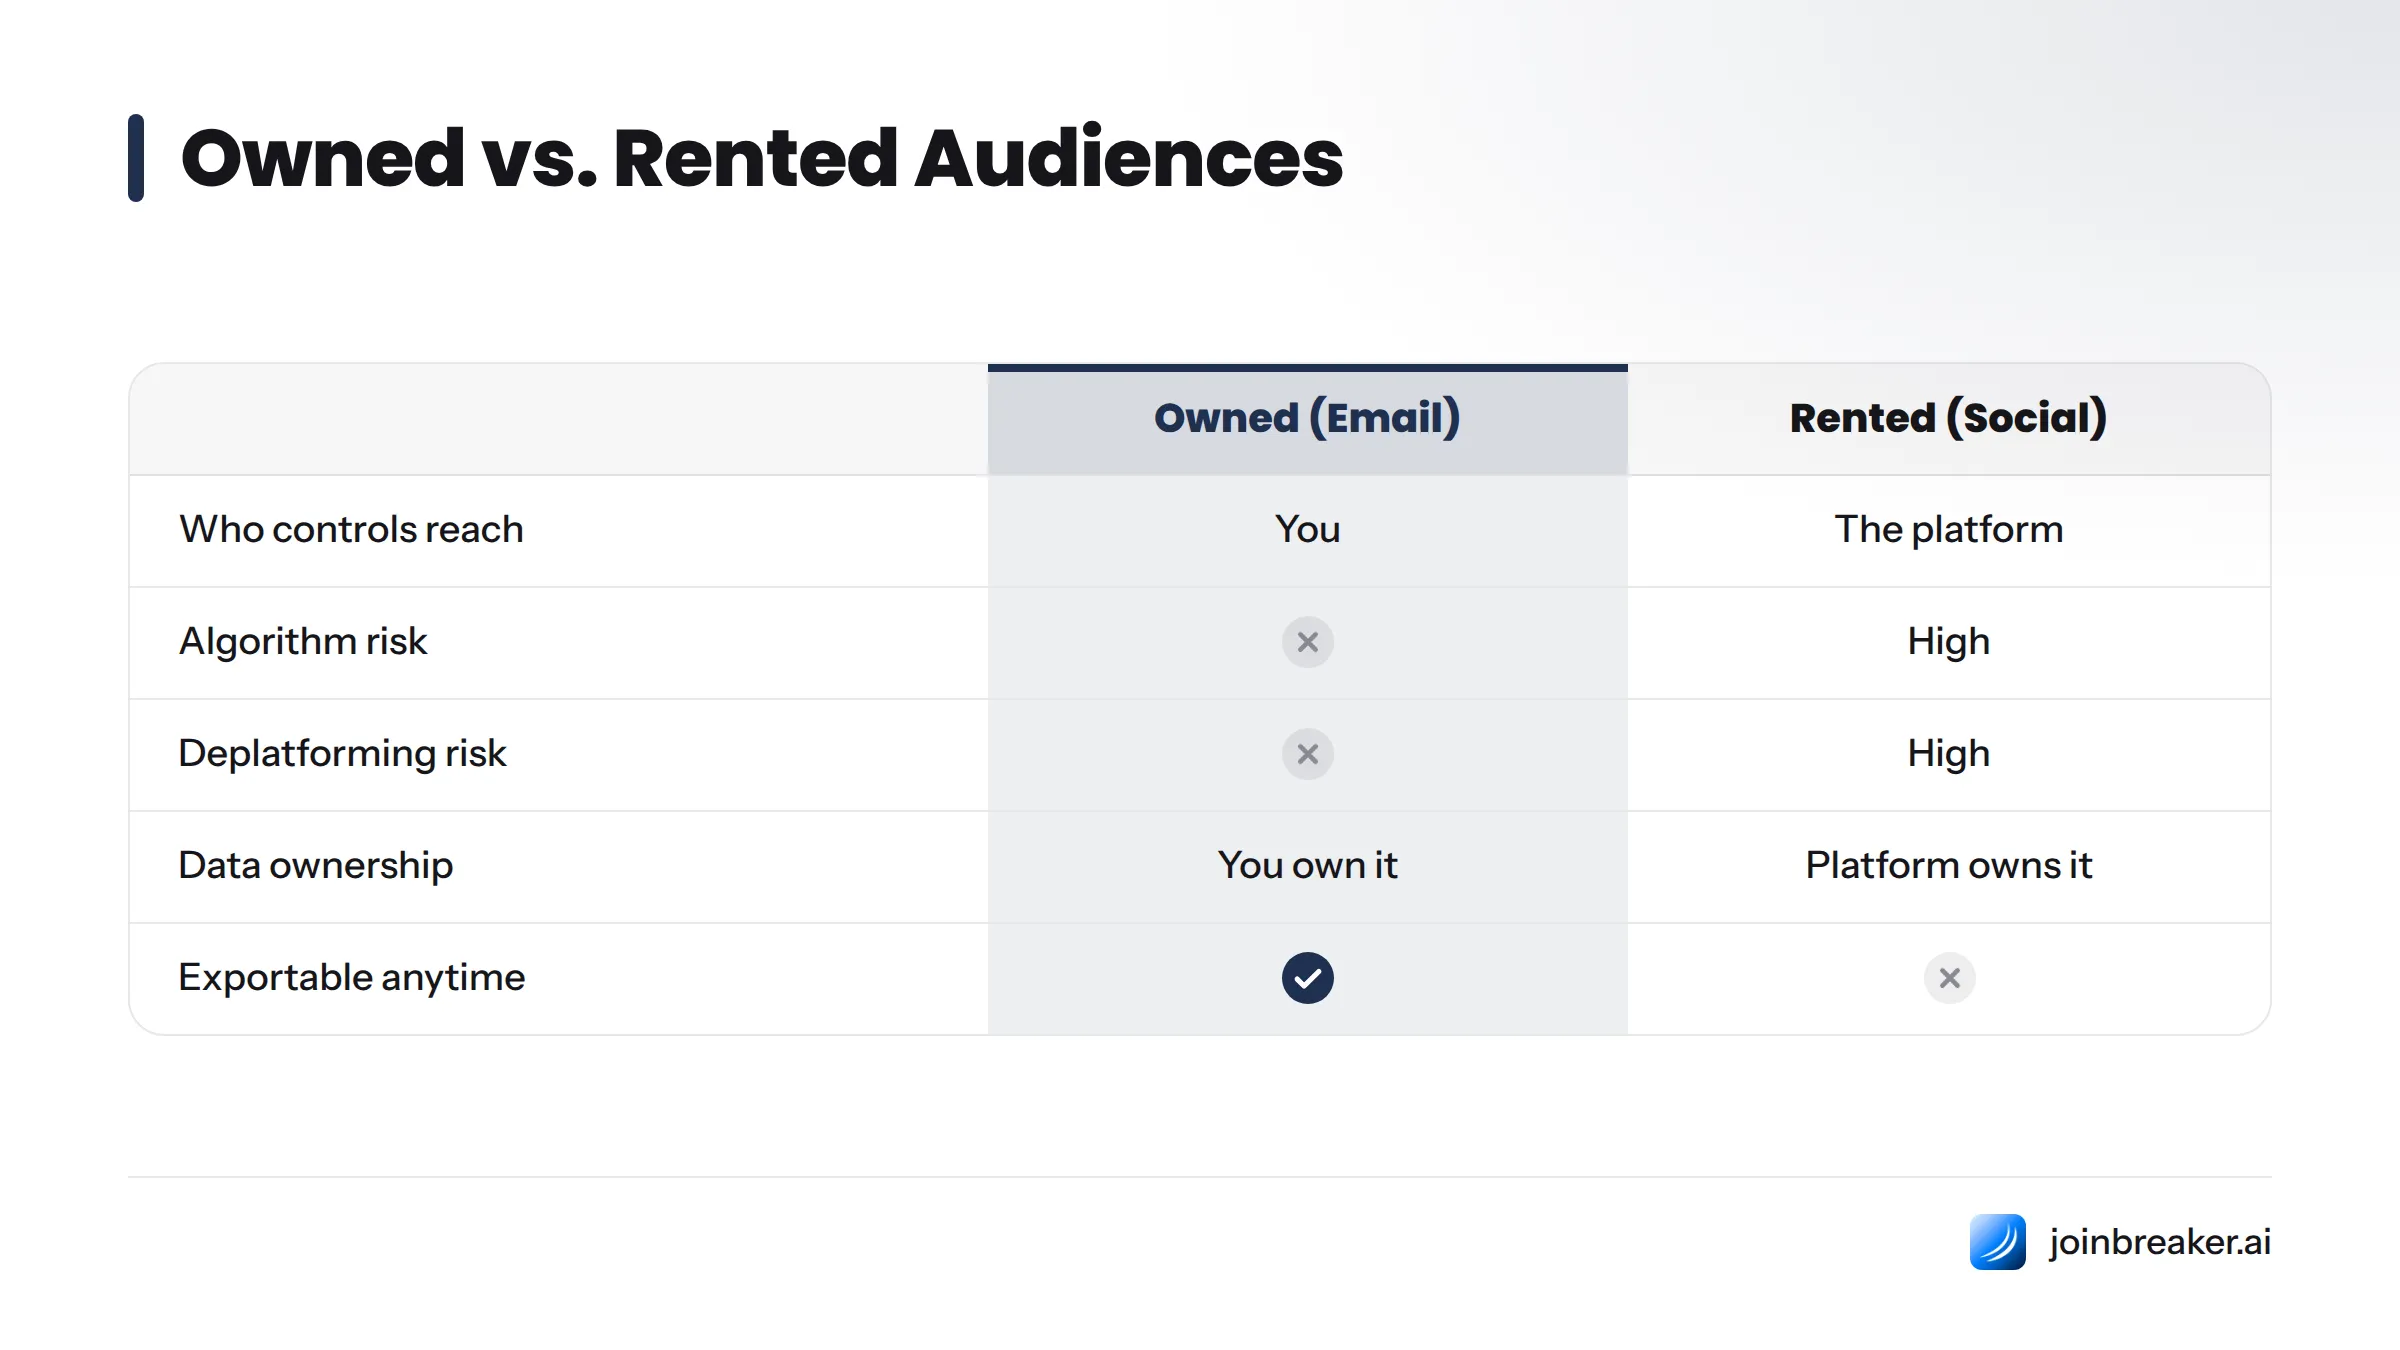The height and width of the screenshot is (1350, 2400).
Task: Click the checkmark icon in Exportable anytime row
Action: pos(1307,978)
